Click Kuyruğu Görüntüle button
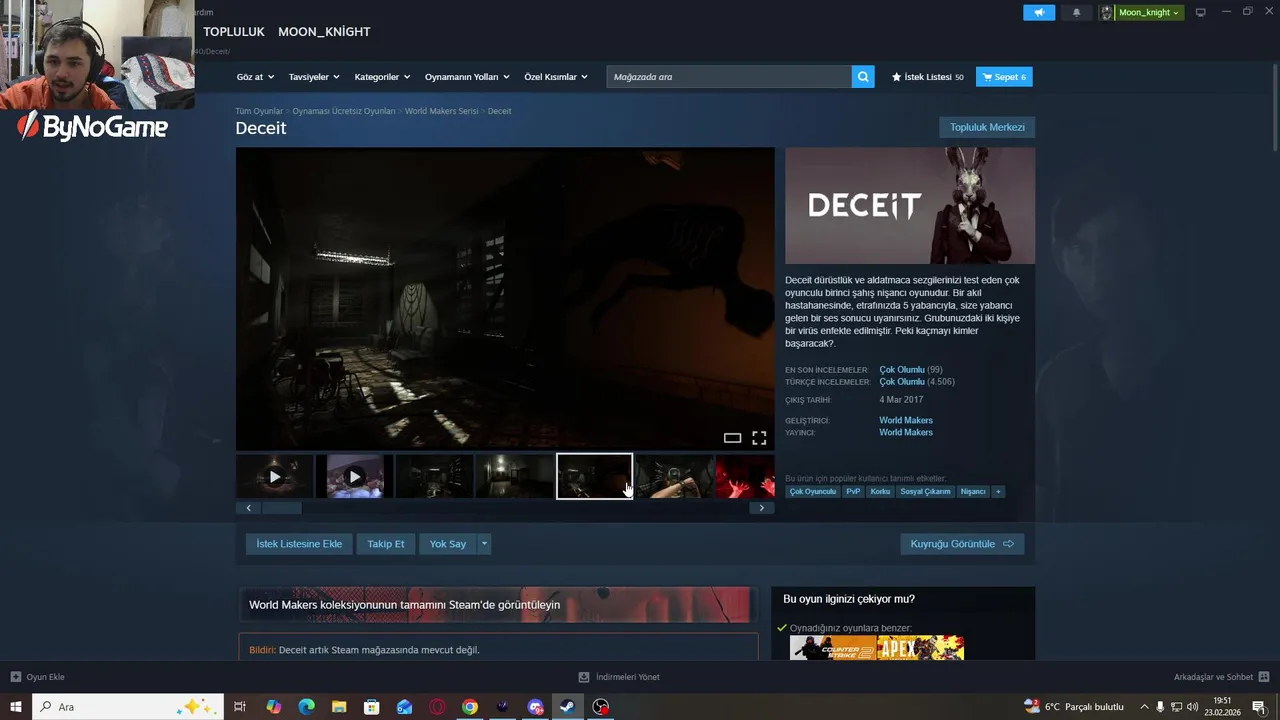The image size is (1280, 720). [x=962, y=544]
